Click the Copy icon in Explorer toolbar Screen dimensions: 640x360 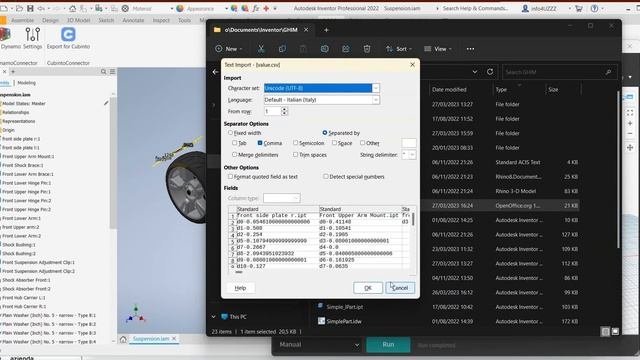click(x=282, y=49)
